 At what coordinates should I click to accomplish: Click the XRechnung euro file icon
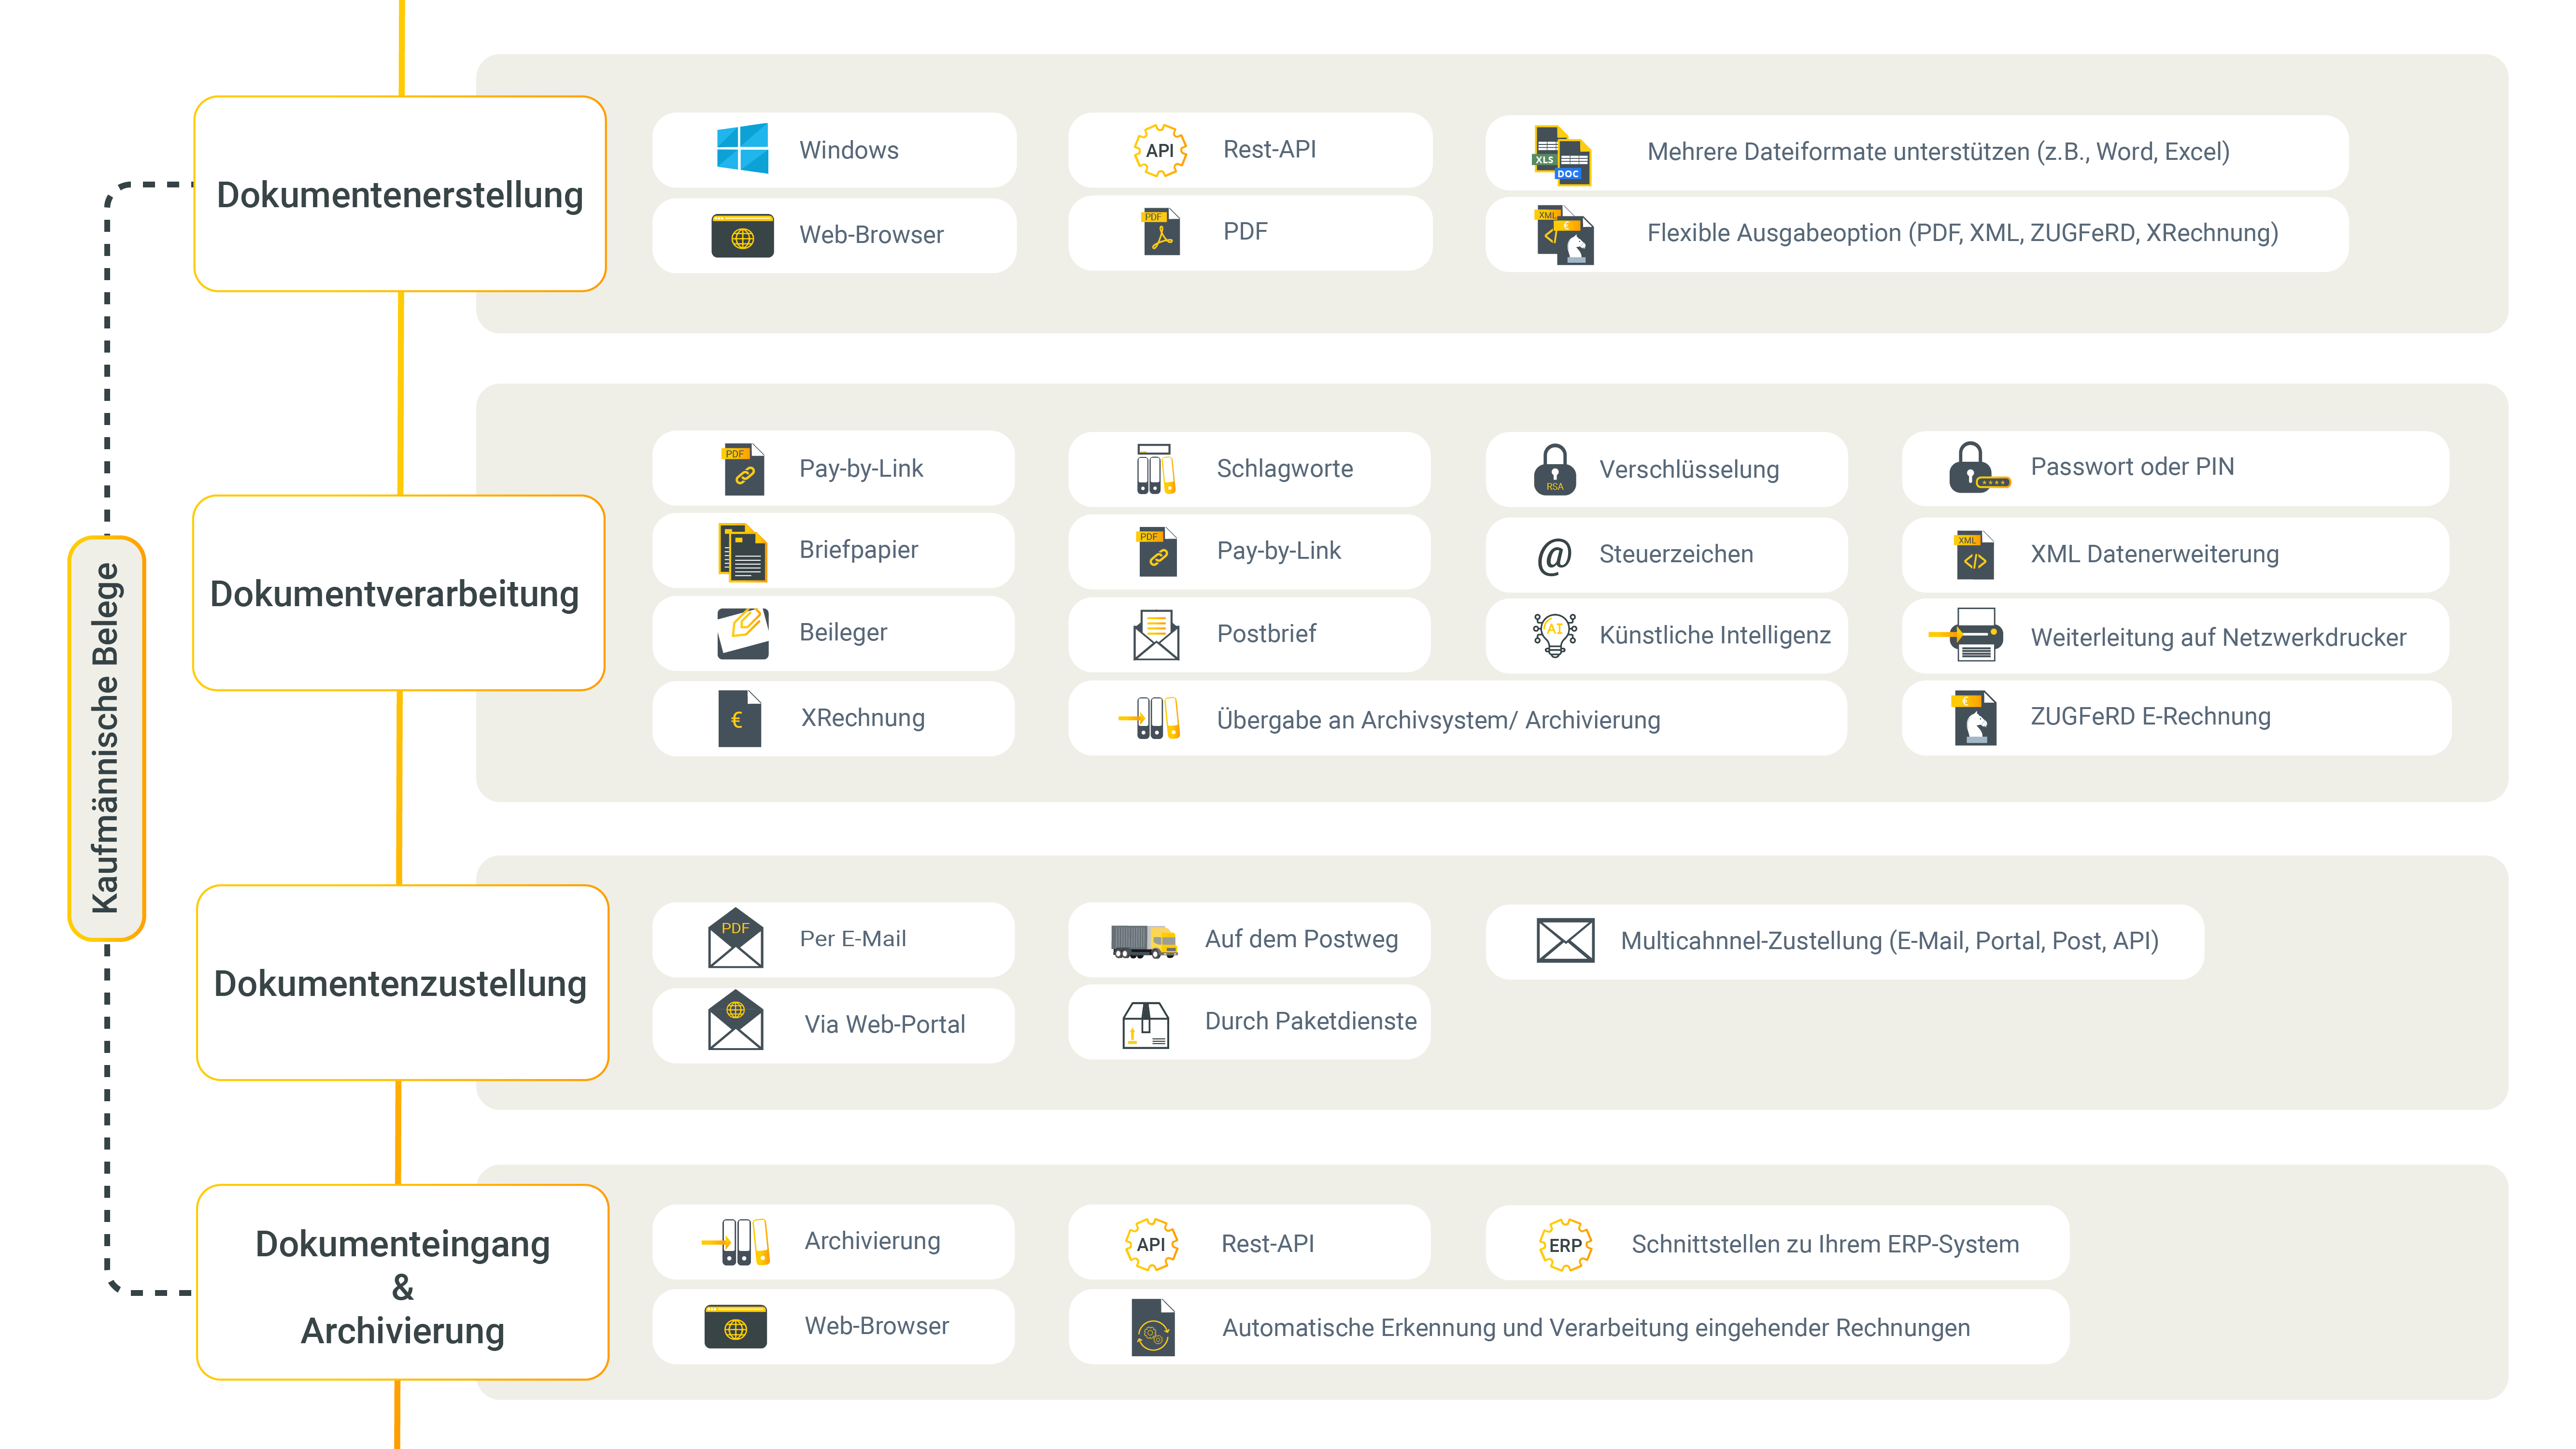(740, 718)
